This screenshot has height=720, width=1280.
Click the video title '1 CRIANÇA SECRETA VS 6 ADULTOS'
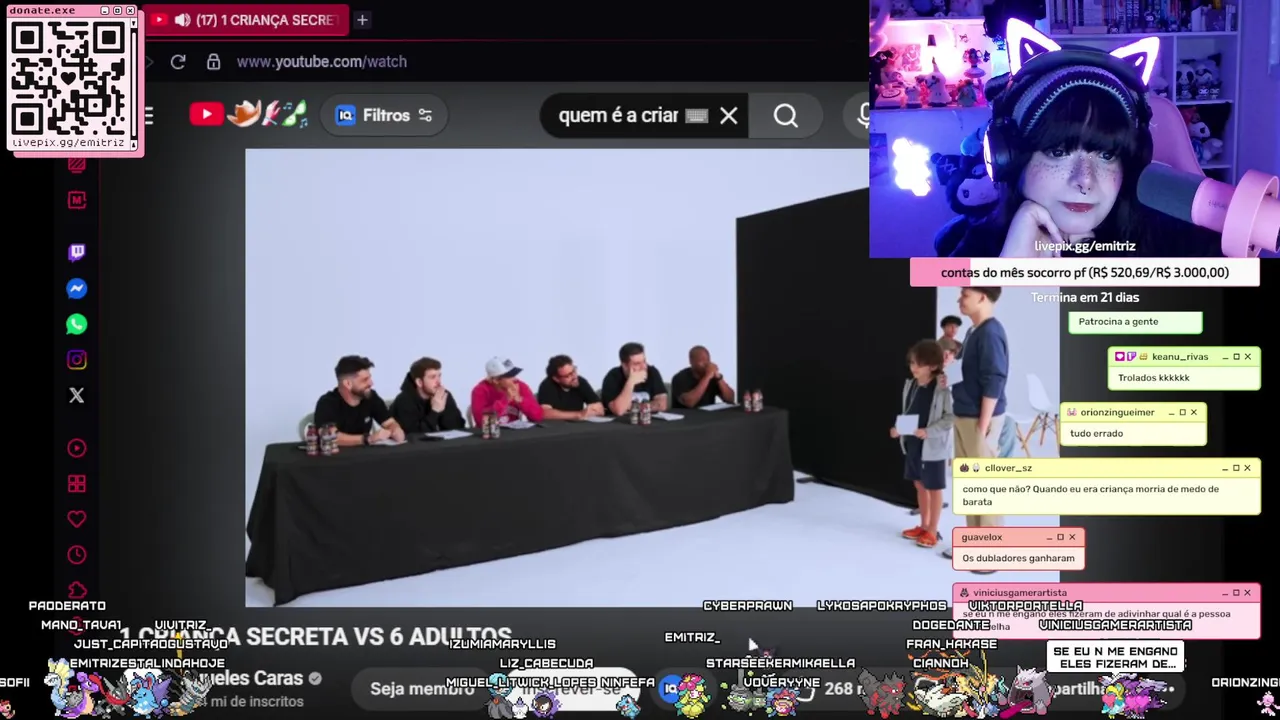315,636
